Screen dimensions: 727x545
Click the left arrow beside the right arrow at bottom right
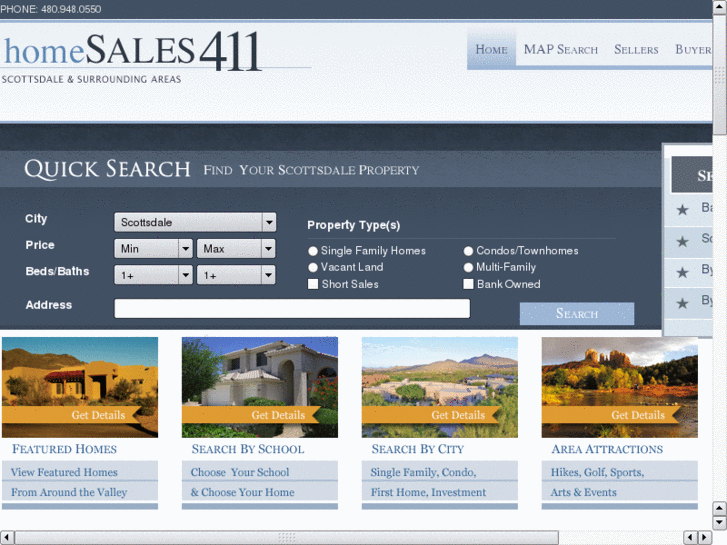tap(690, 537)
